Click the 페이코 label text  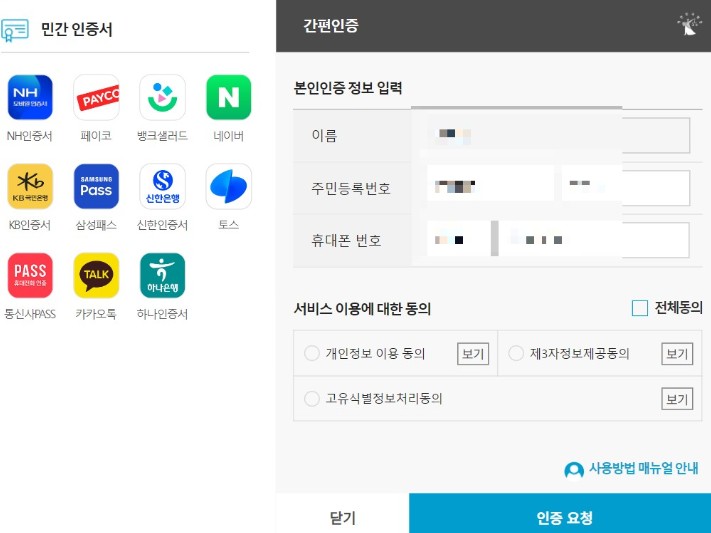(x=96, y=136)
